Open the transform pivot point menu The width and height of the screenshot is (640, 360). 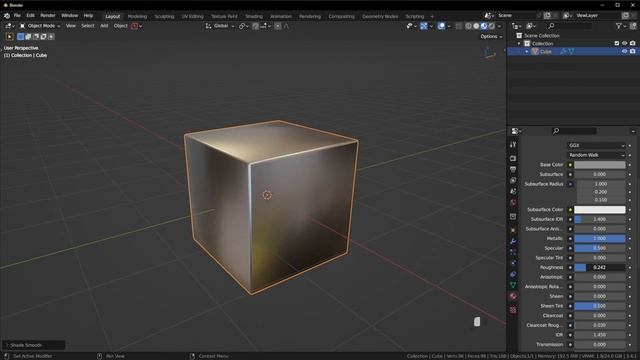coord(243,26)
